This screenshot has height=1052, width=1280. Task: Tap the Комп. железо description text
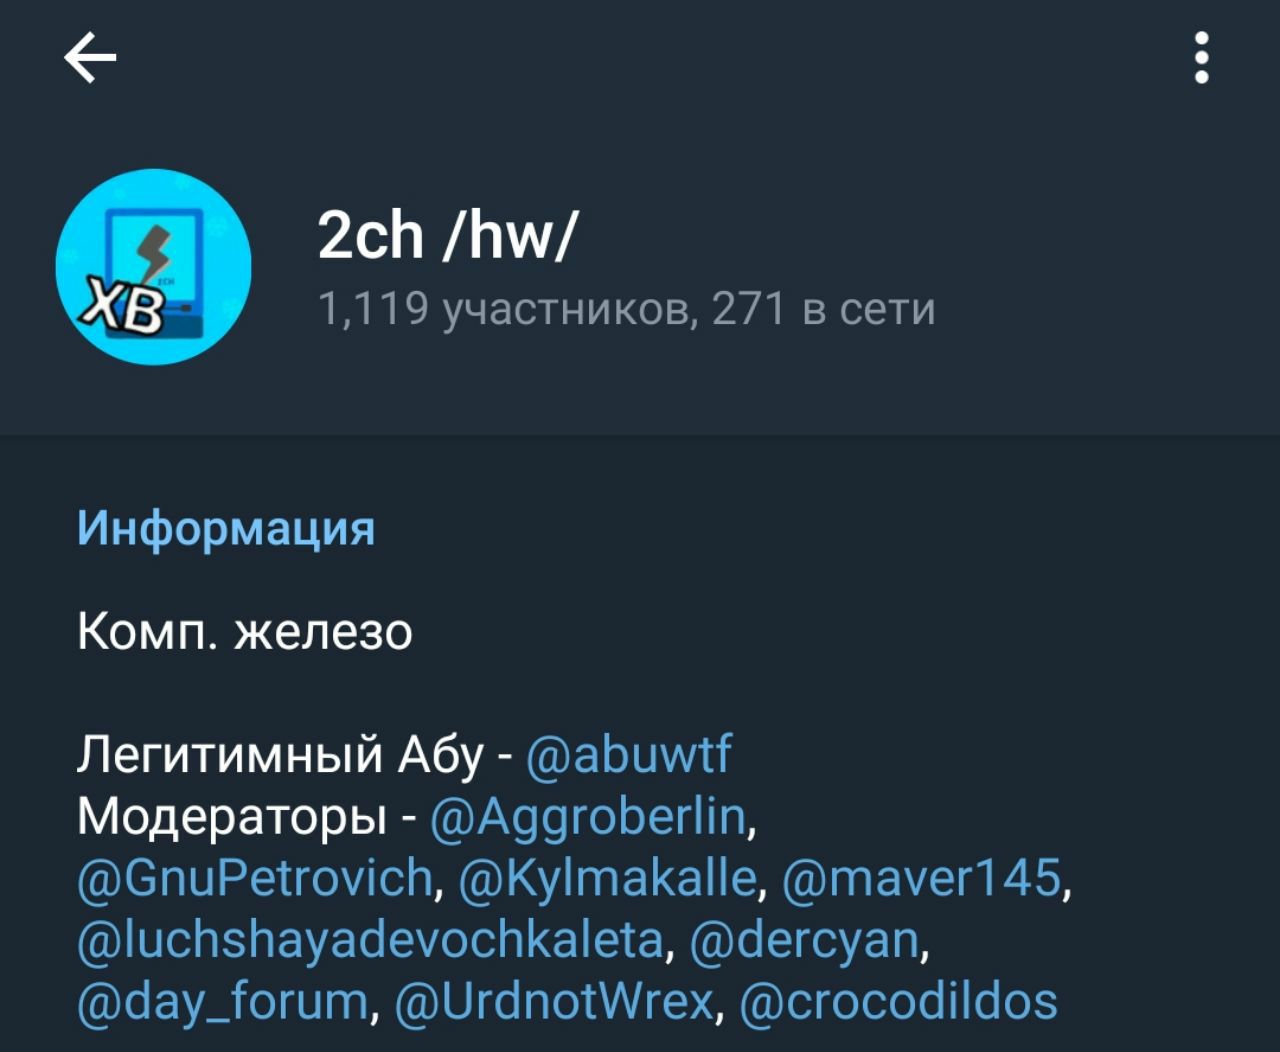[245, 632]
